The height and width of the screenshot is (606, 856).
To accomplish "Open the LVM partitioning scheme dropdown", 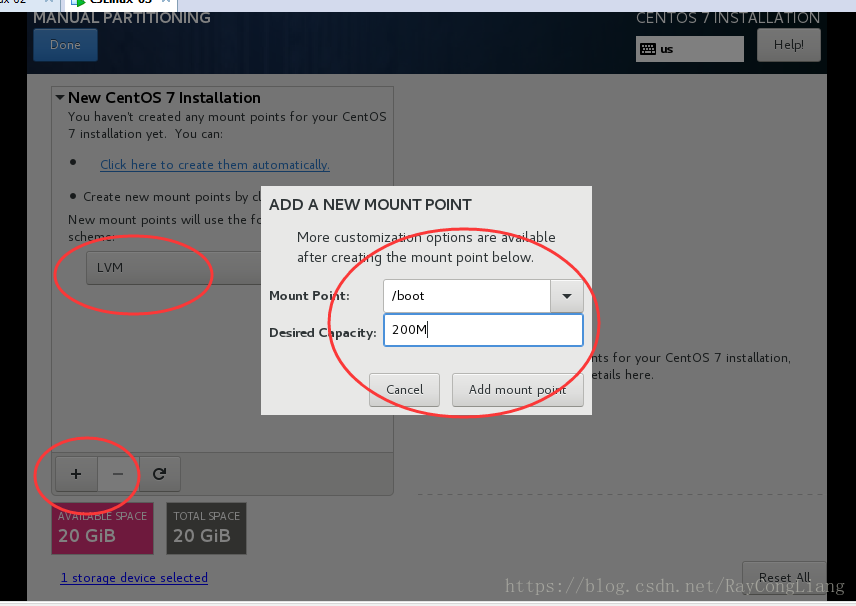I will pyautogui.click(x=174, y=268).
